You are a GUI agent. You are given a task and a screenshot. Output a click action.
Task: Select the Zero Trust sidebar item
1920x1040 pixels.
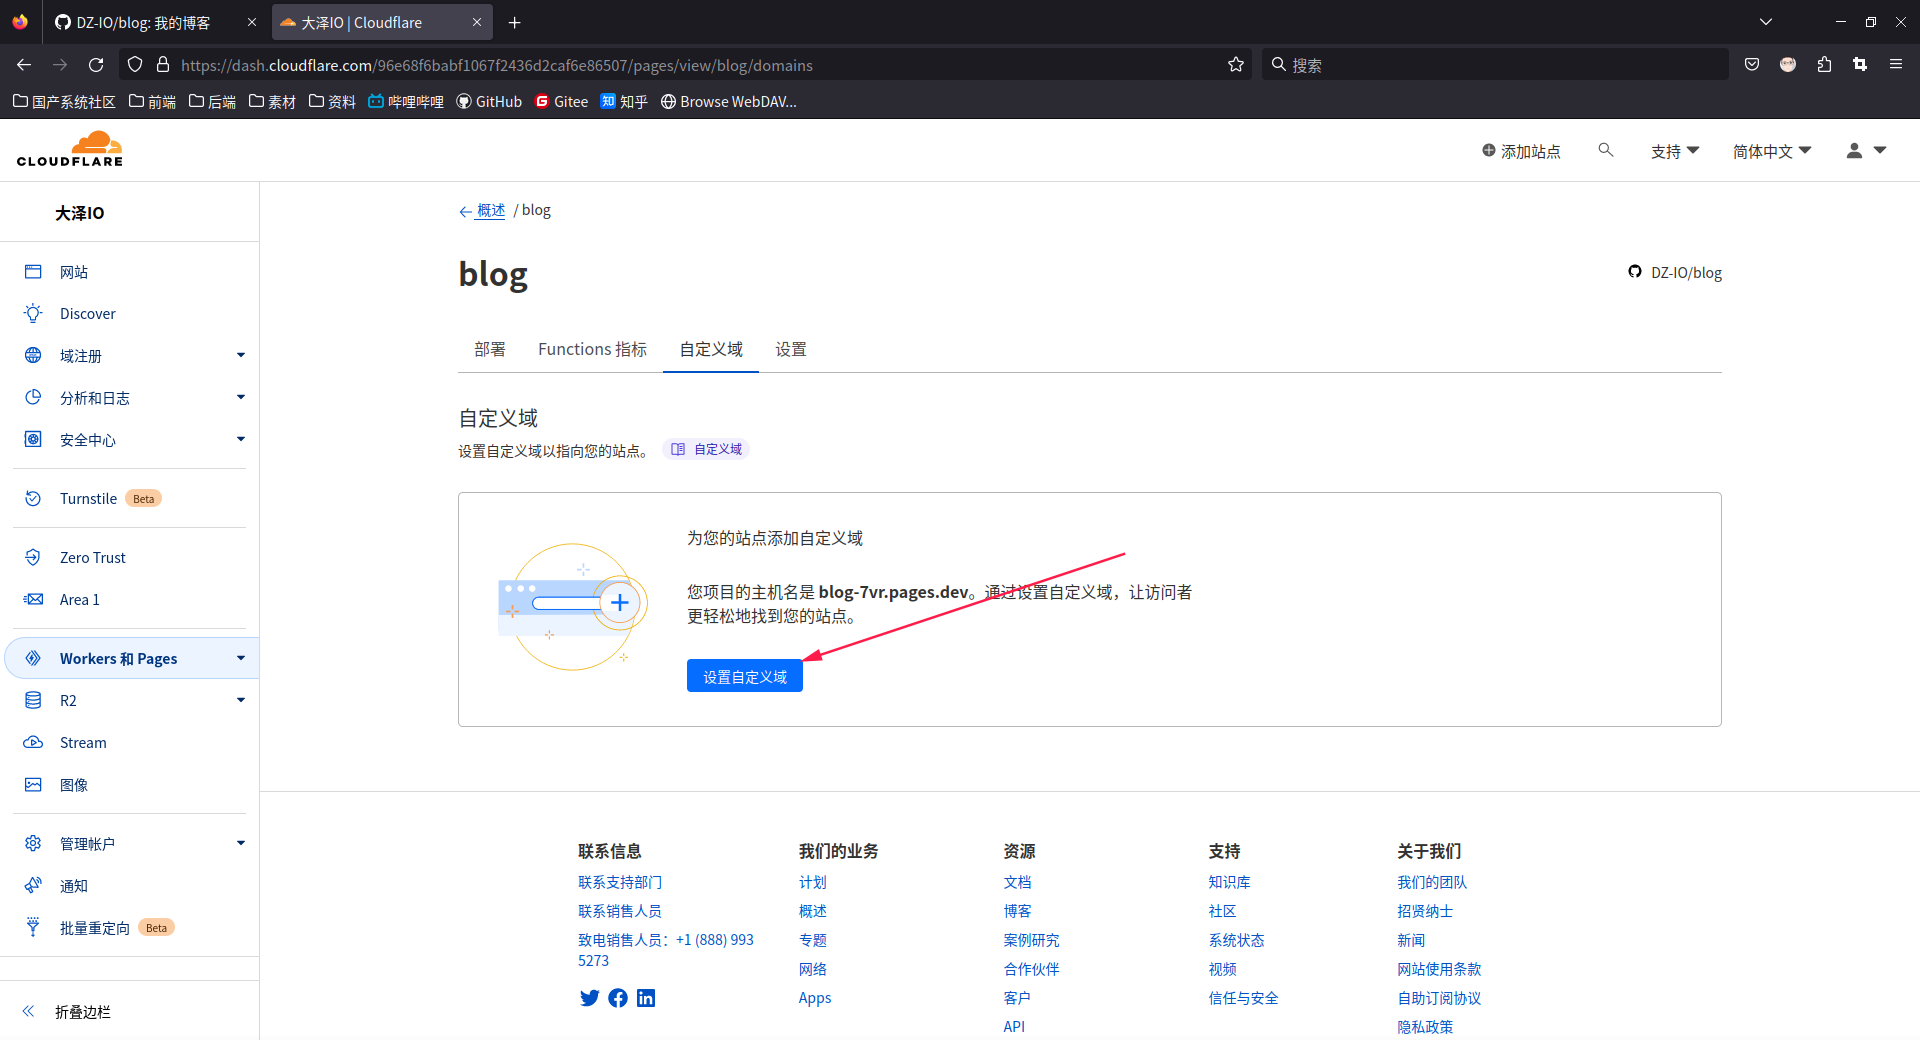92,557
